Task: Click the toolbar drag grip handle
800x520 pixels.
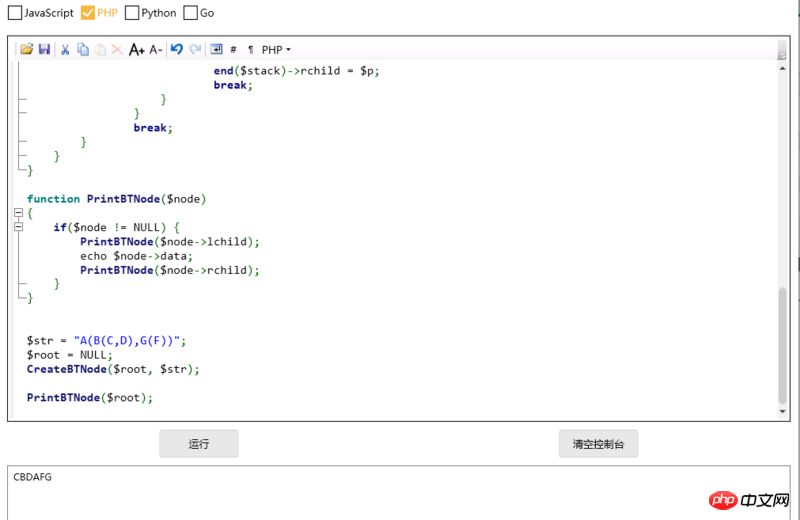Action: click(x=15, y=49)
